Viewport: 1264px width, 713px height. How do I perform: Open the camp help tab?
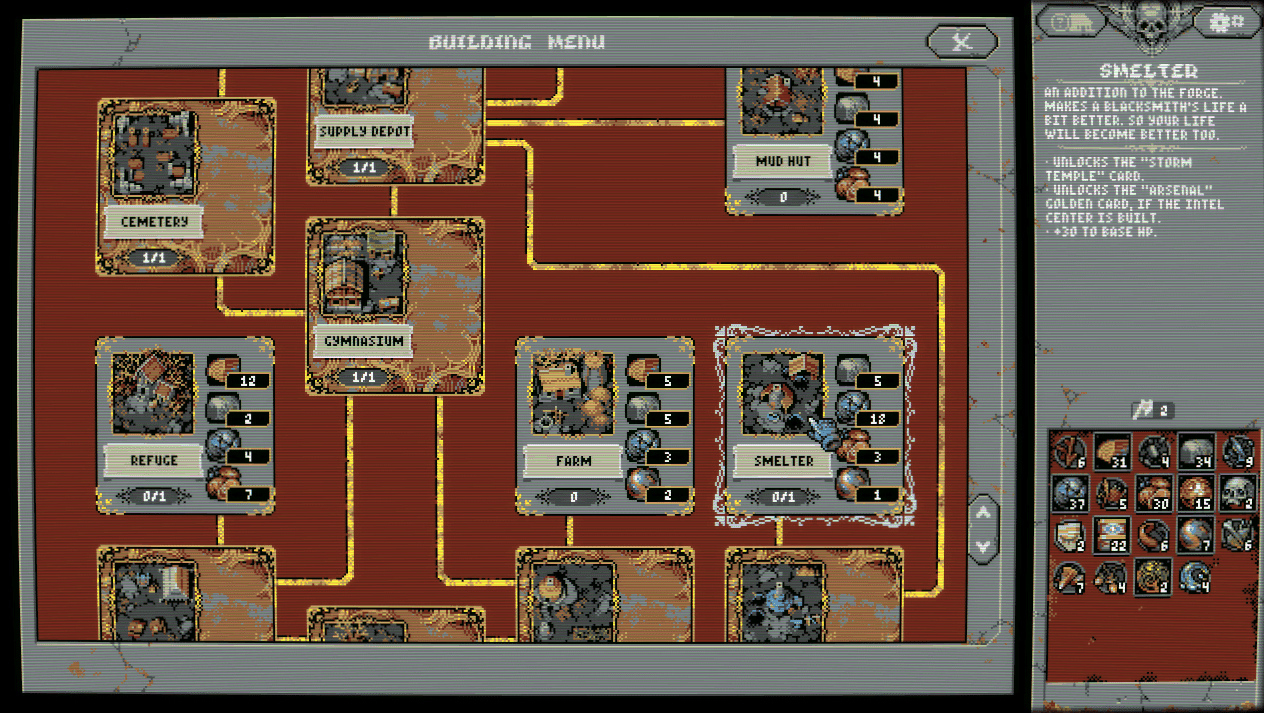1074,22
